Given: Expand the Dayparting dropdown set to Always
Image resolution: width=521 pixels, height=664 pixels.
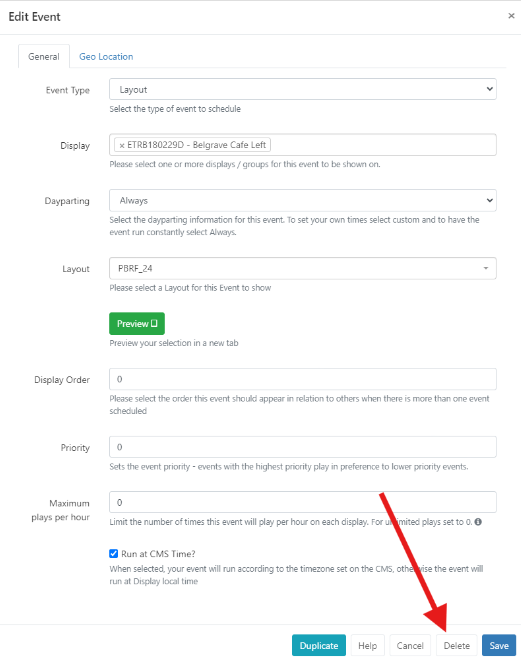Looking at the screenshot, I should [303, 200].
